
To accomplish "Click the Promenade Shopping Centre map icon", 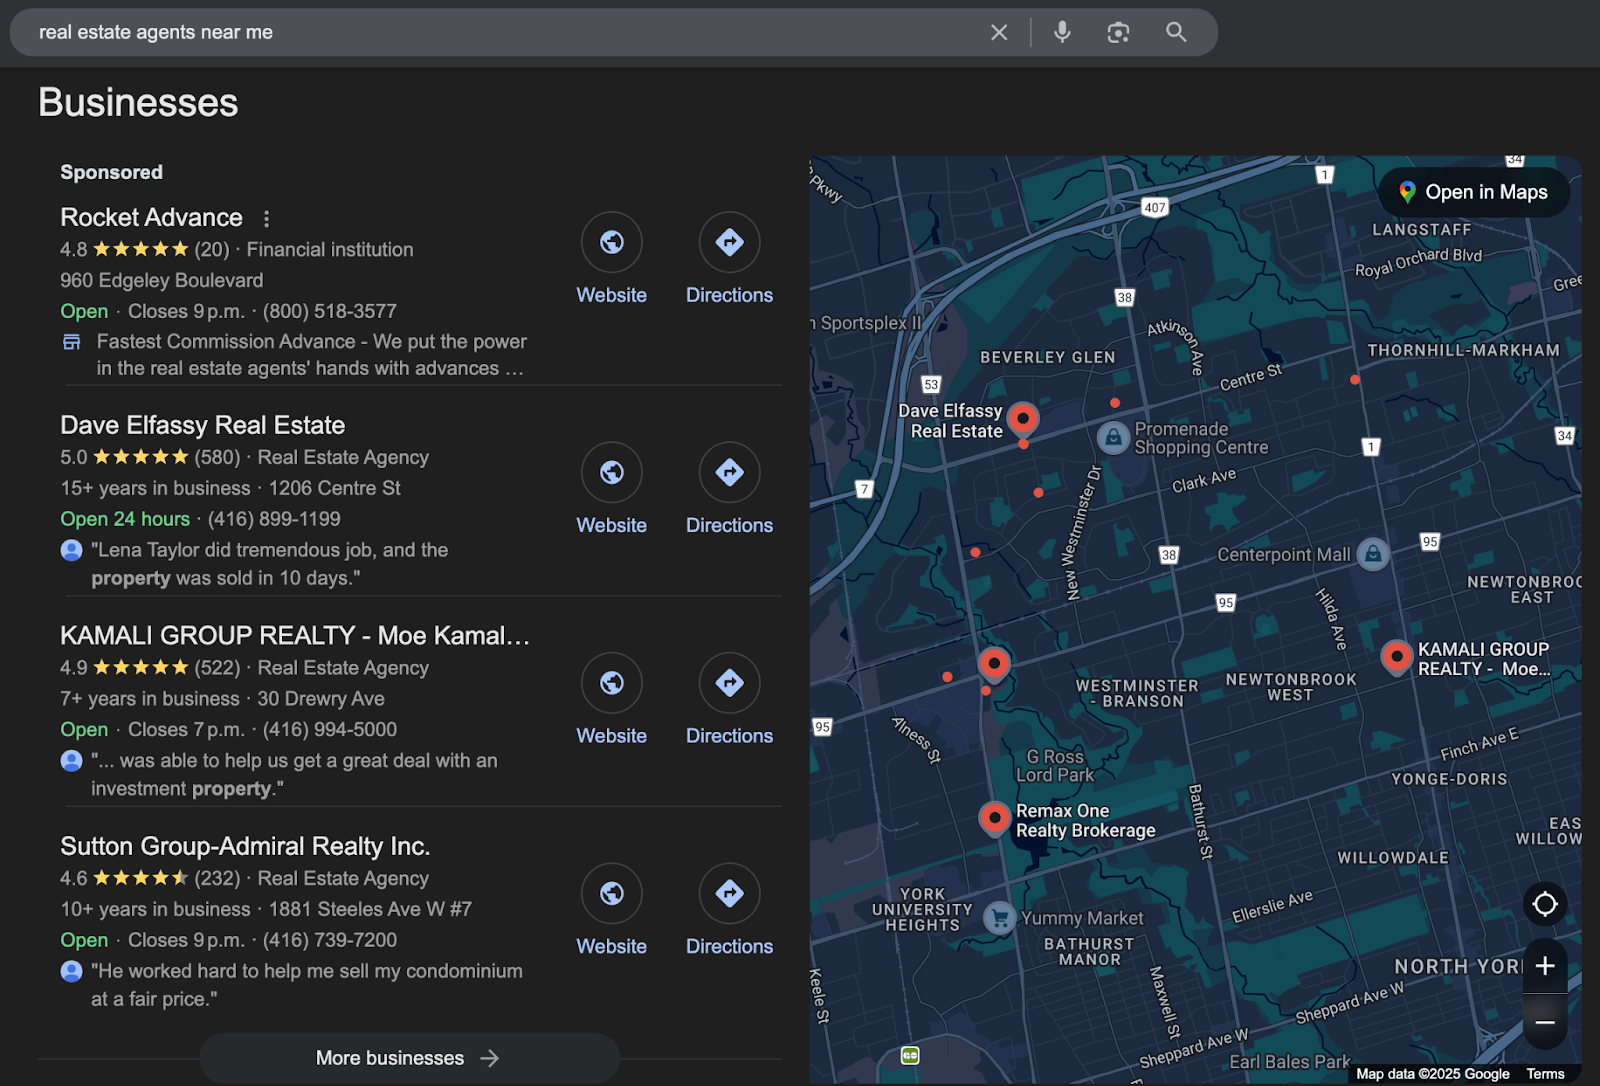I will pyautogui.click(x=1113, y=438).
